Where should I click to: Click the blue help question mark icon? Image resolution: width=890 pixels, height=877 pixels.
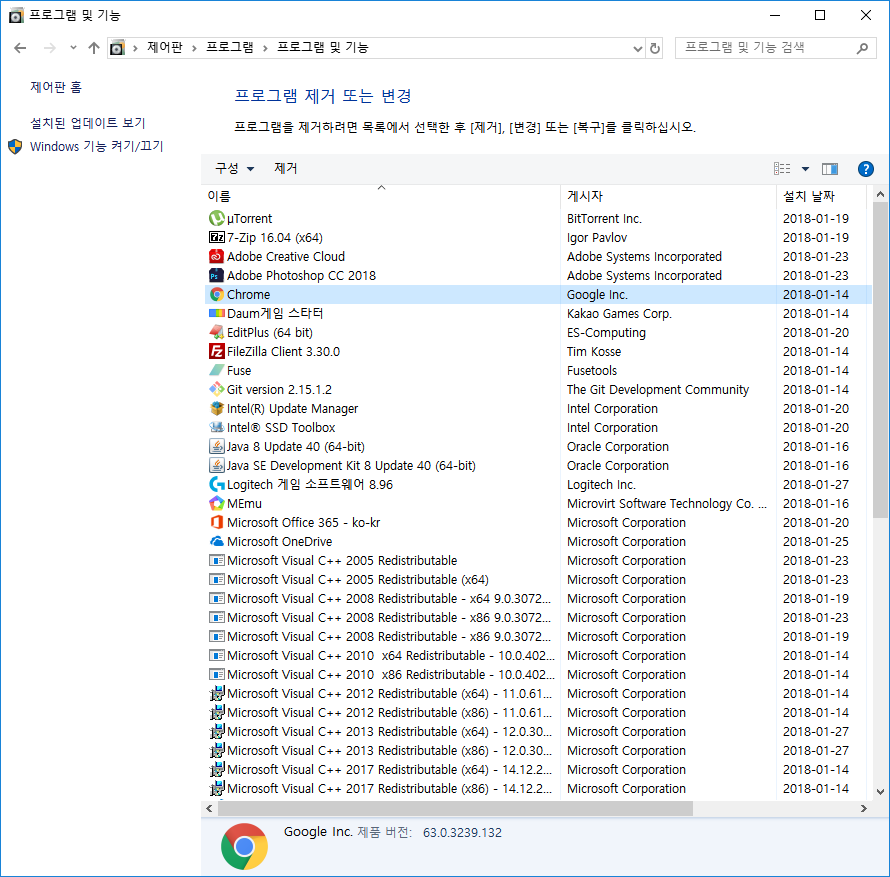865,169
